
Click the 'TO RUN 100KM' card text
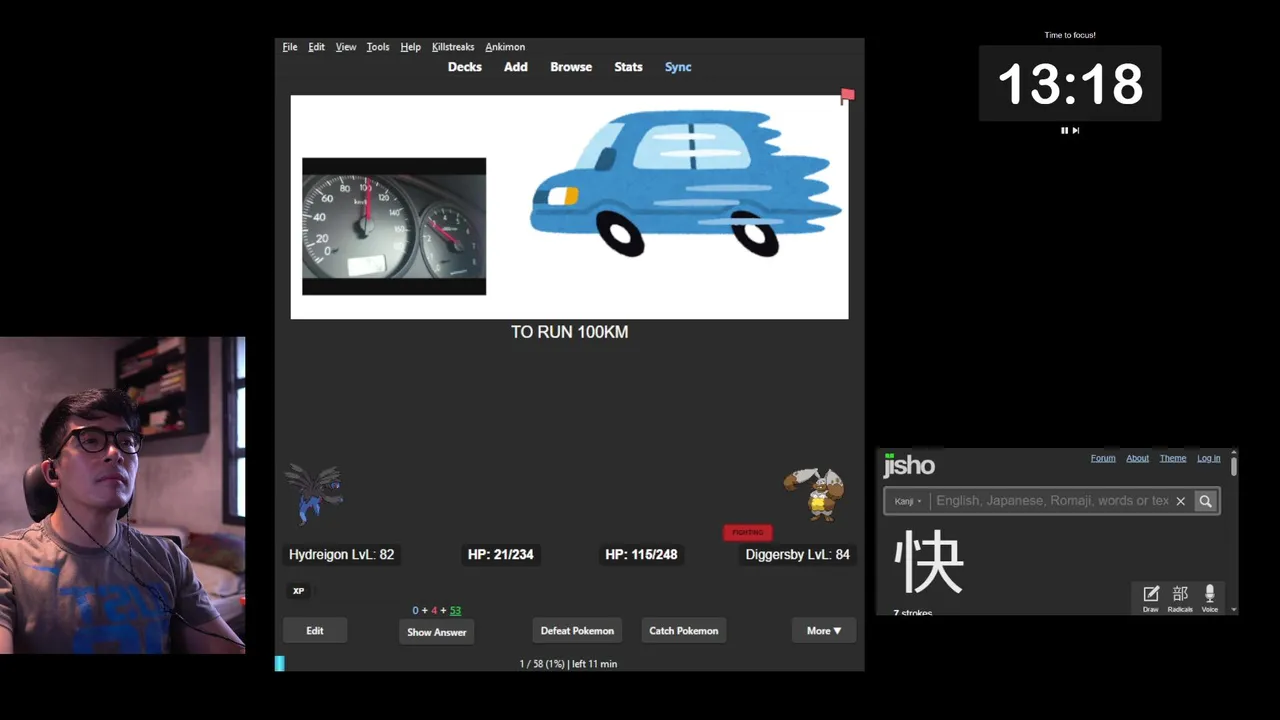570,332
